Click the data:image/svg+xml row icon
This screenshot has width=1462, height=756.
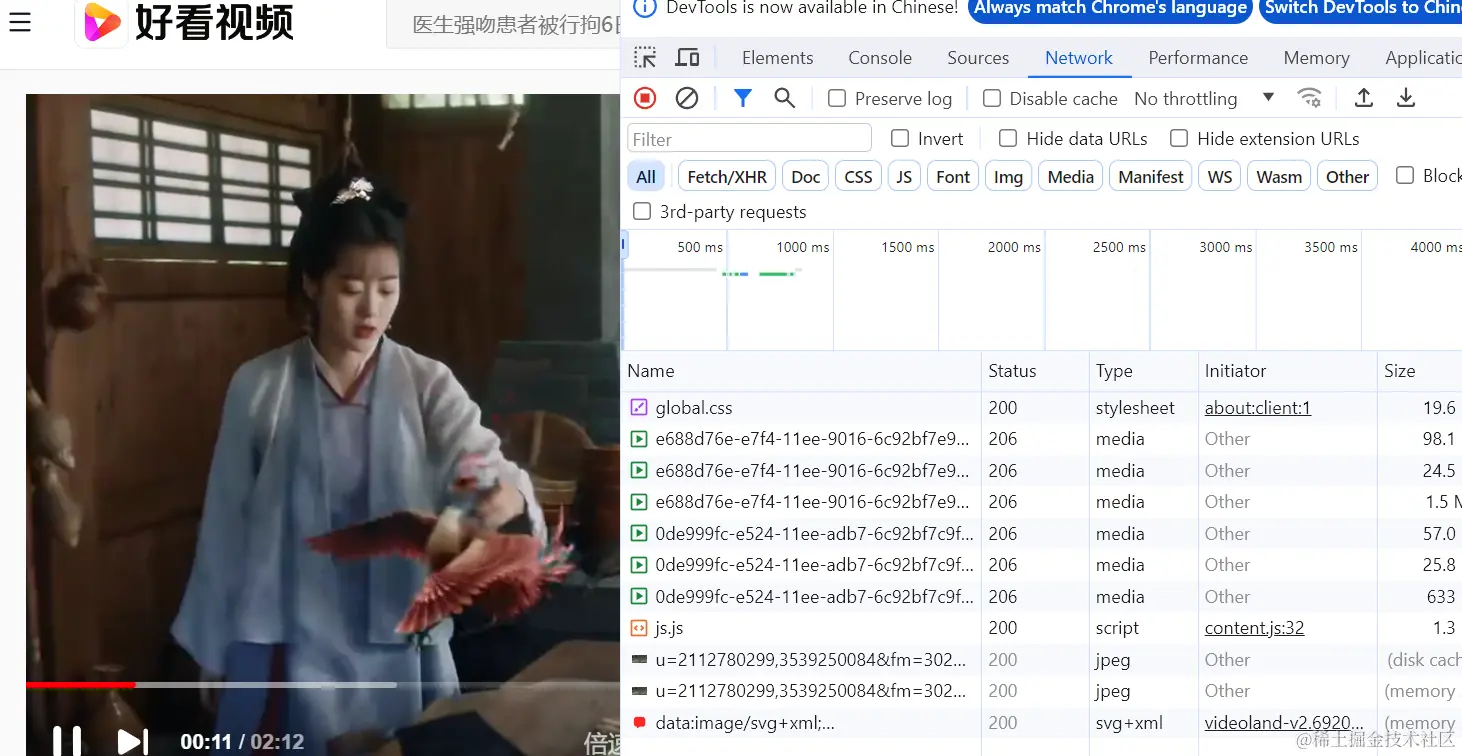pos(639,722)
